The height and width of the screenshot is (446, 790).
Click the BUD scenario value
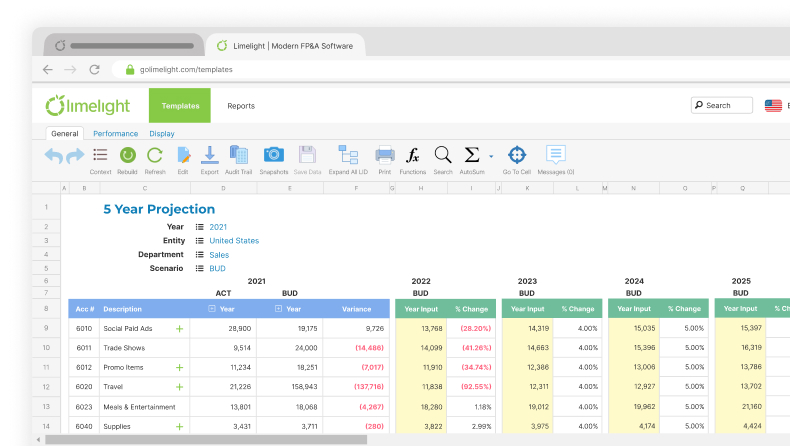click(217, 269)
